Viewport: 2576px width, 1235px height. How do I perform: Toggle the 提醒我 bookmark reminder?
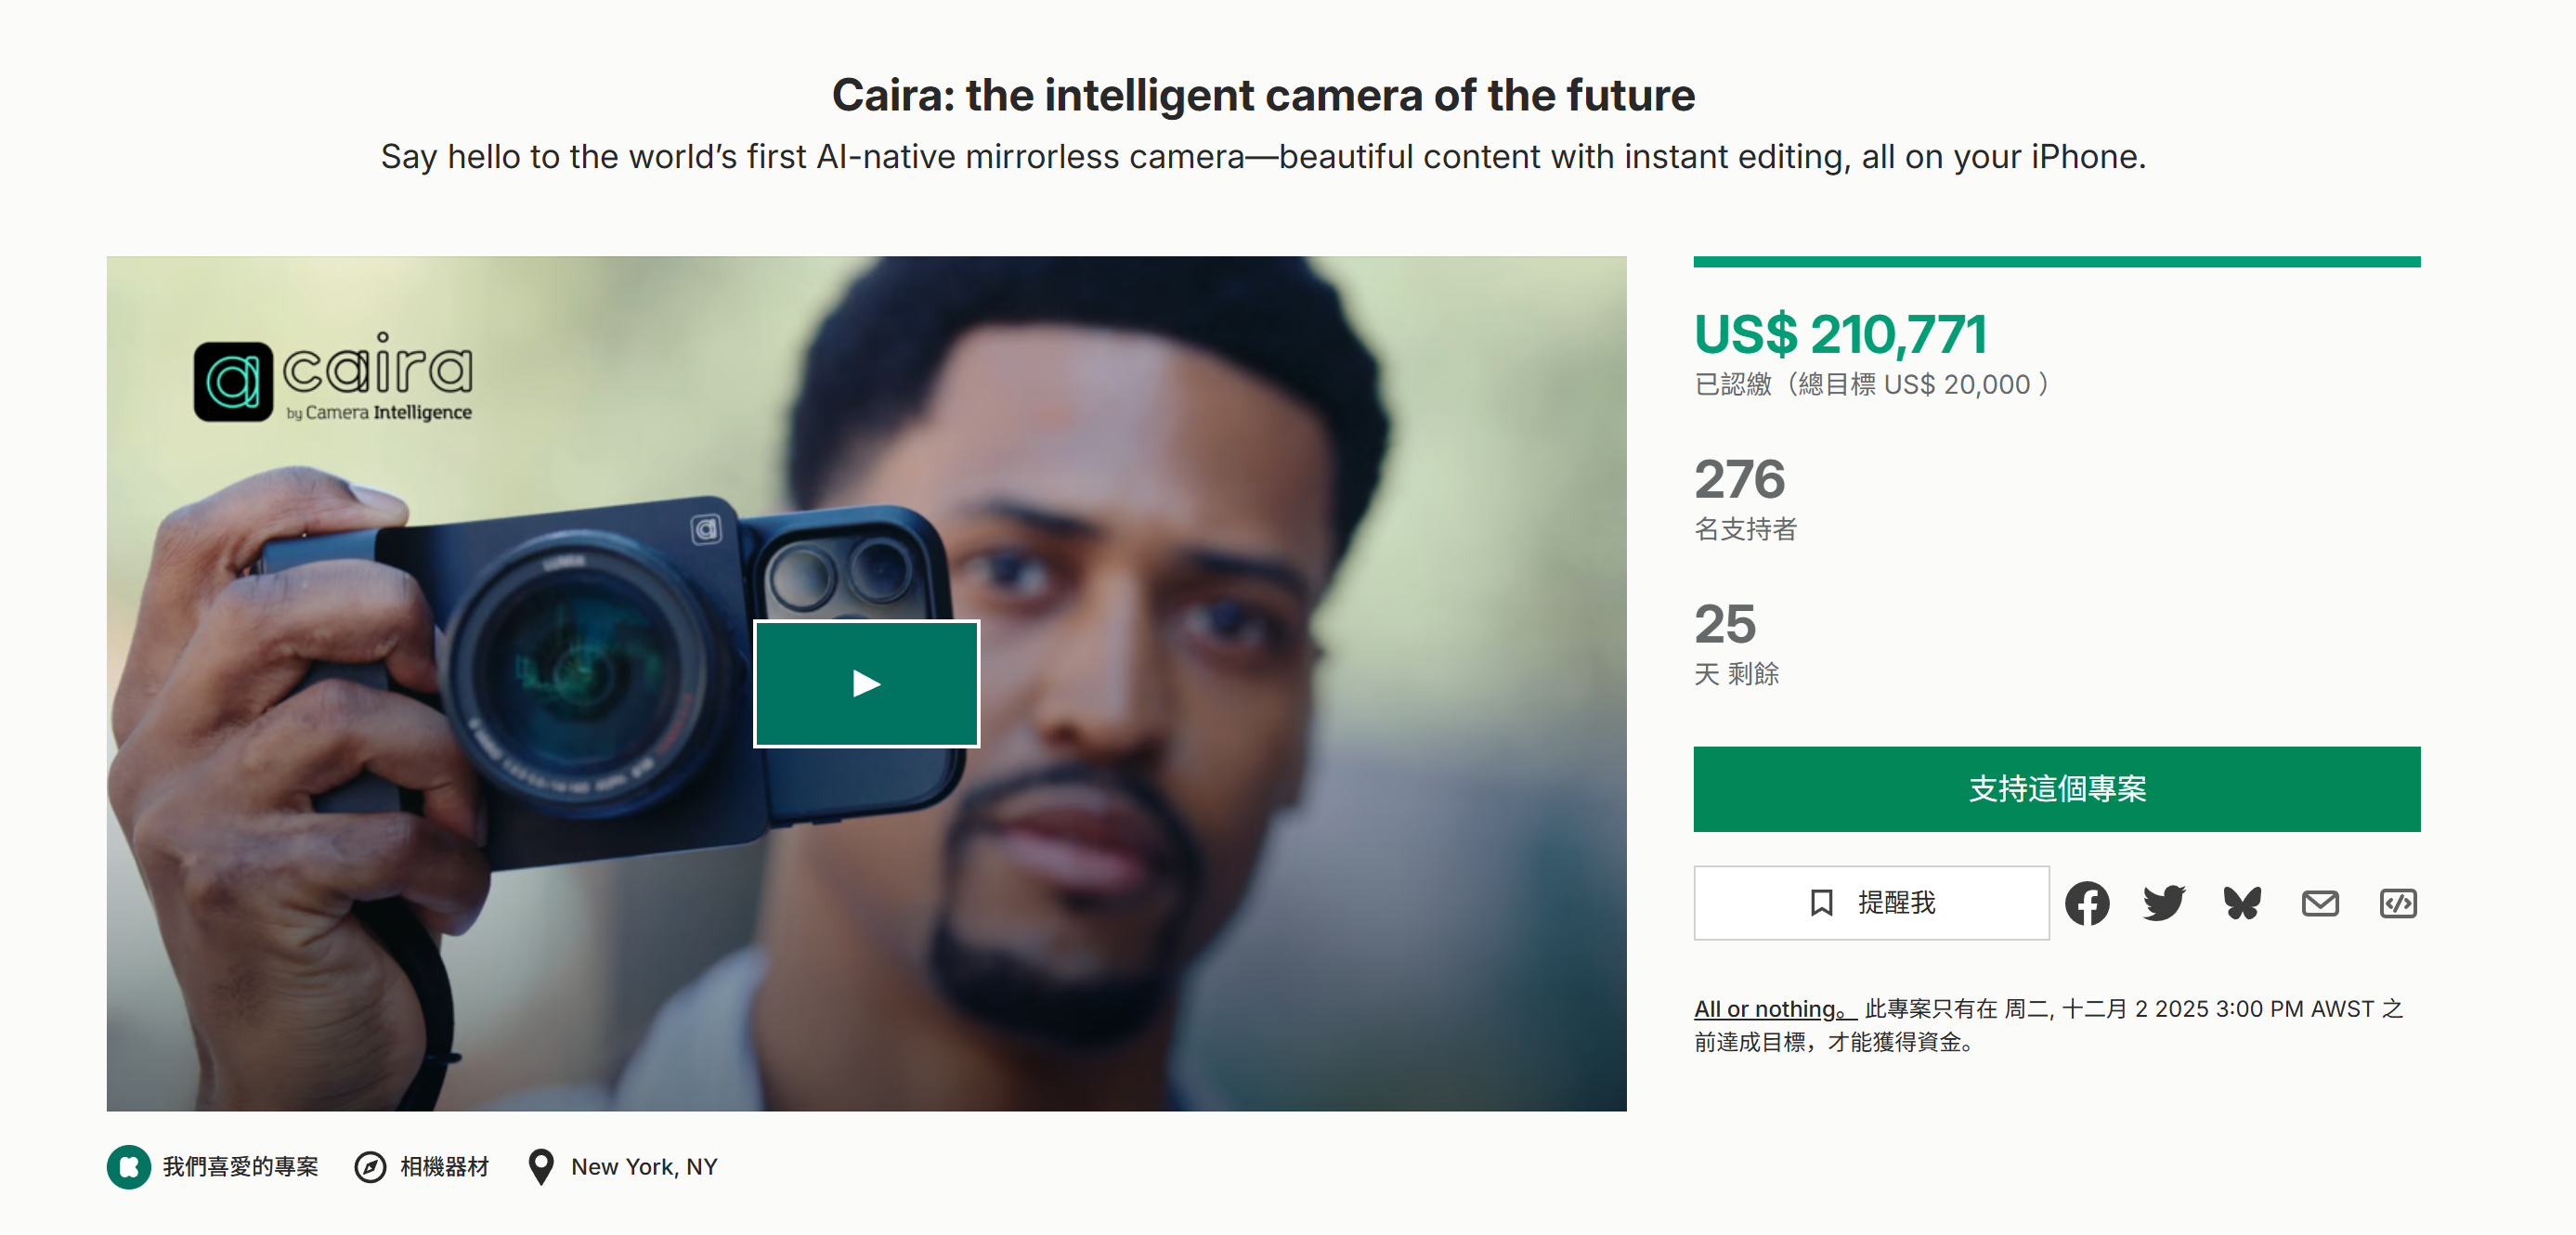coord(1871,903)
